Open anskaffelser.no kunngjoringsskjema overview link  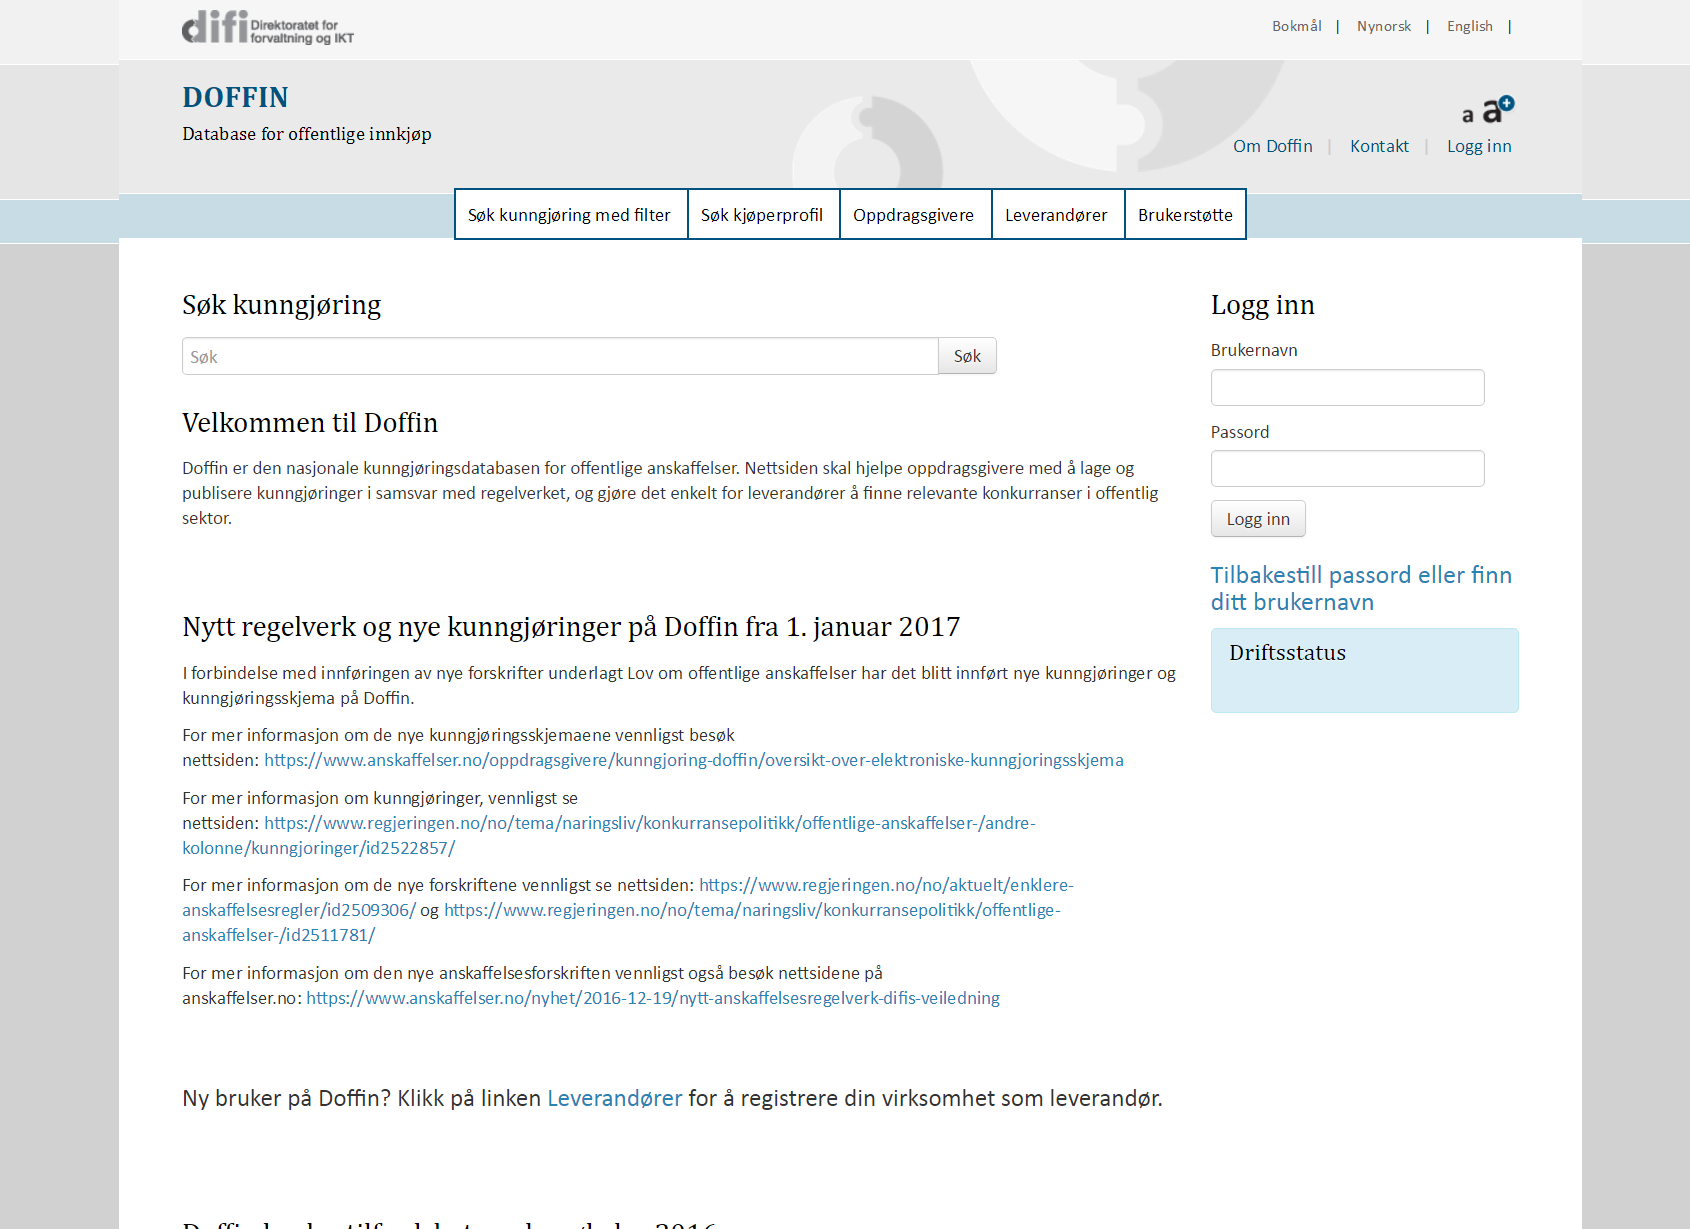click(694, 760)
